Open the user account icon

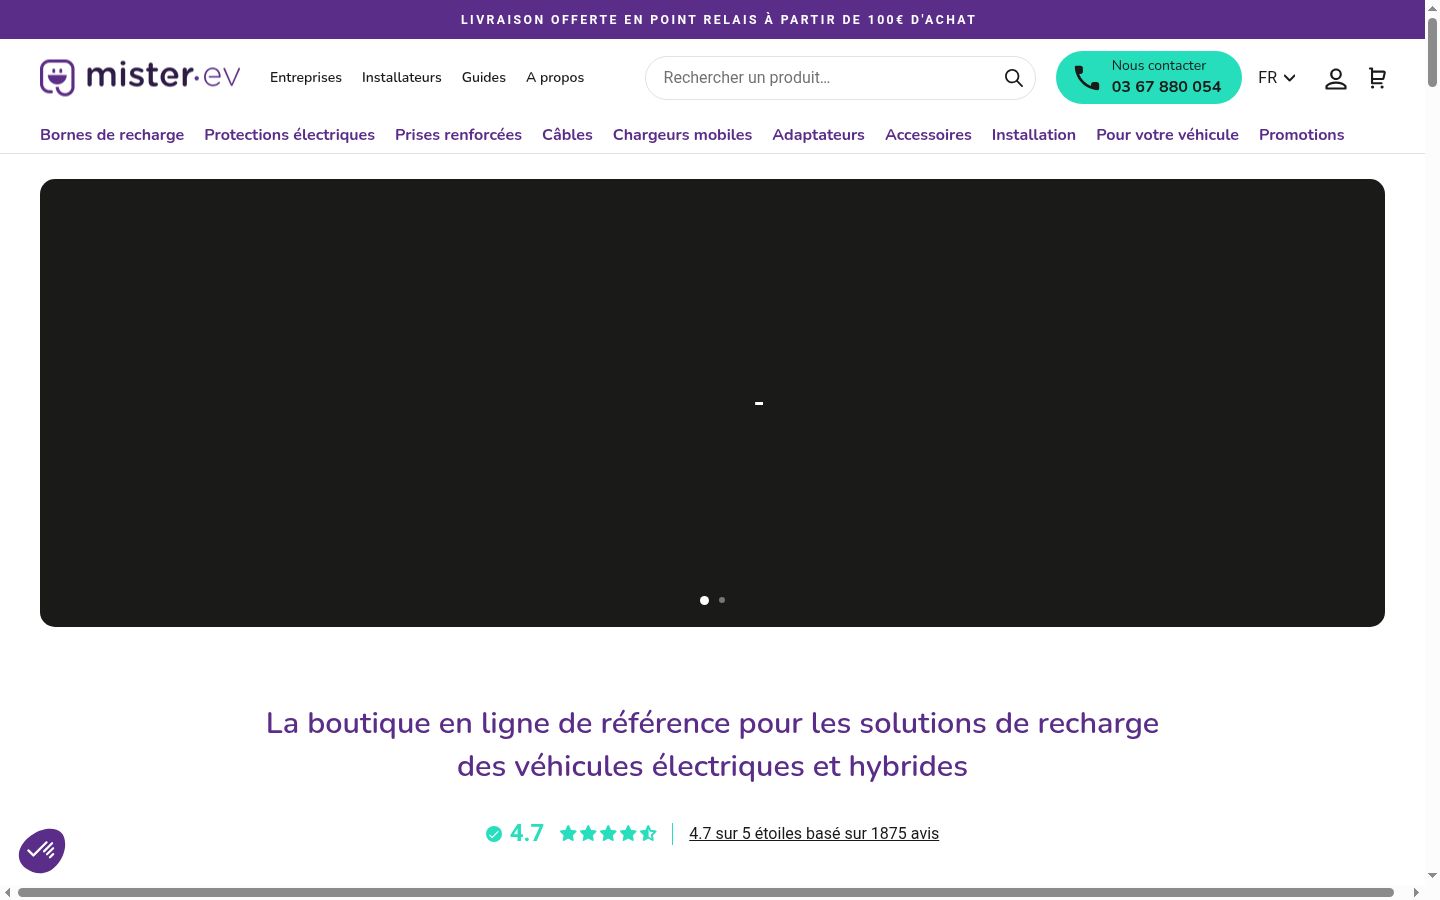1336,78
